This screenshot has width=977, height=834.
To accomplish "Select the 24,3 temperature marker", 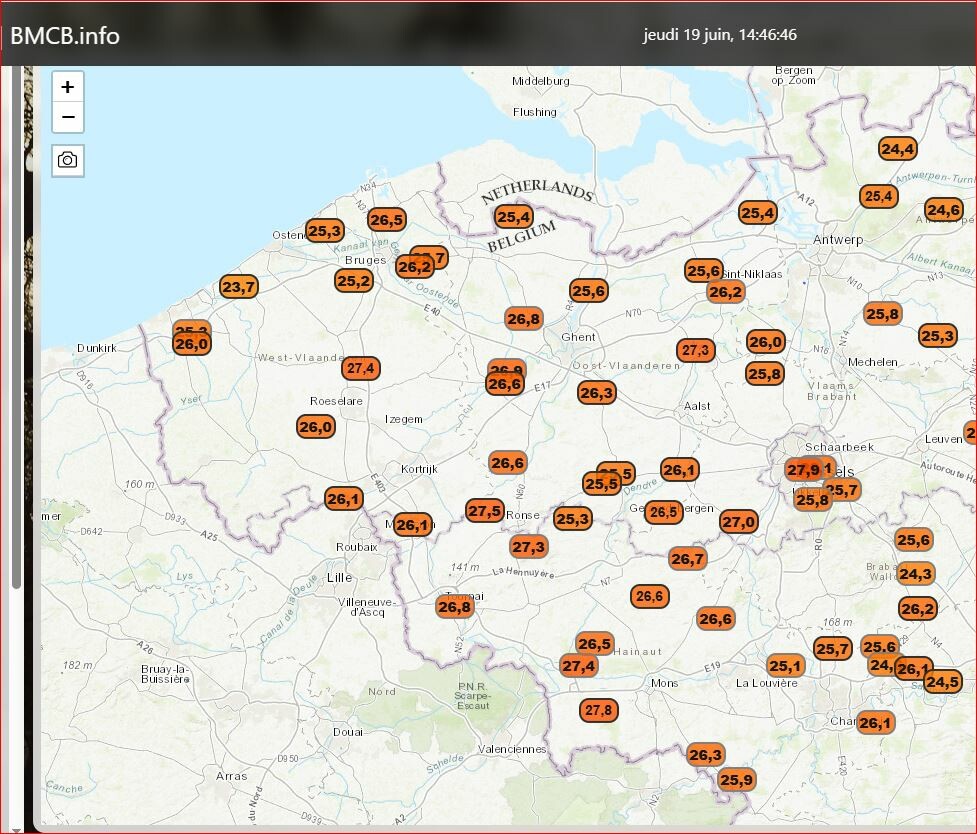I will (x=915, y=574).
